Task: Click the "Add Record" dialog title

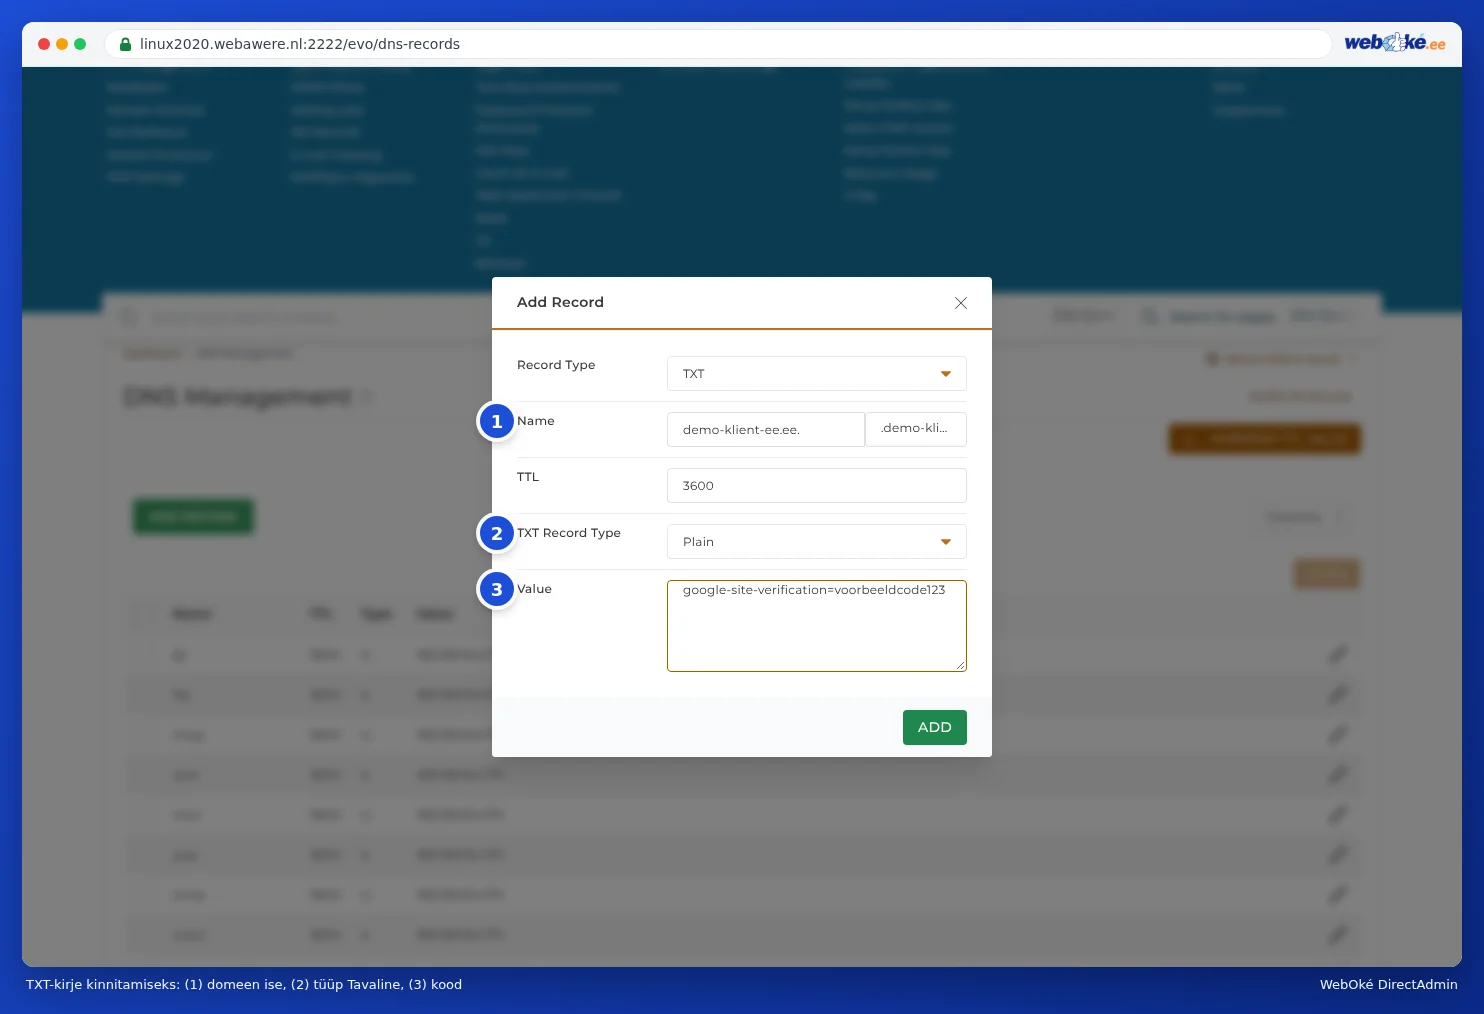Action: coord(560,302)
